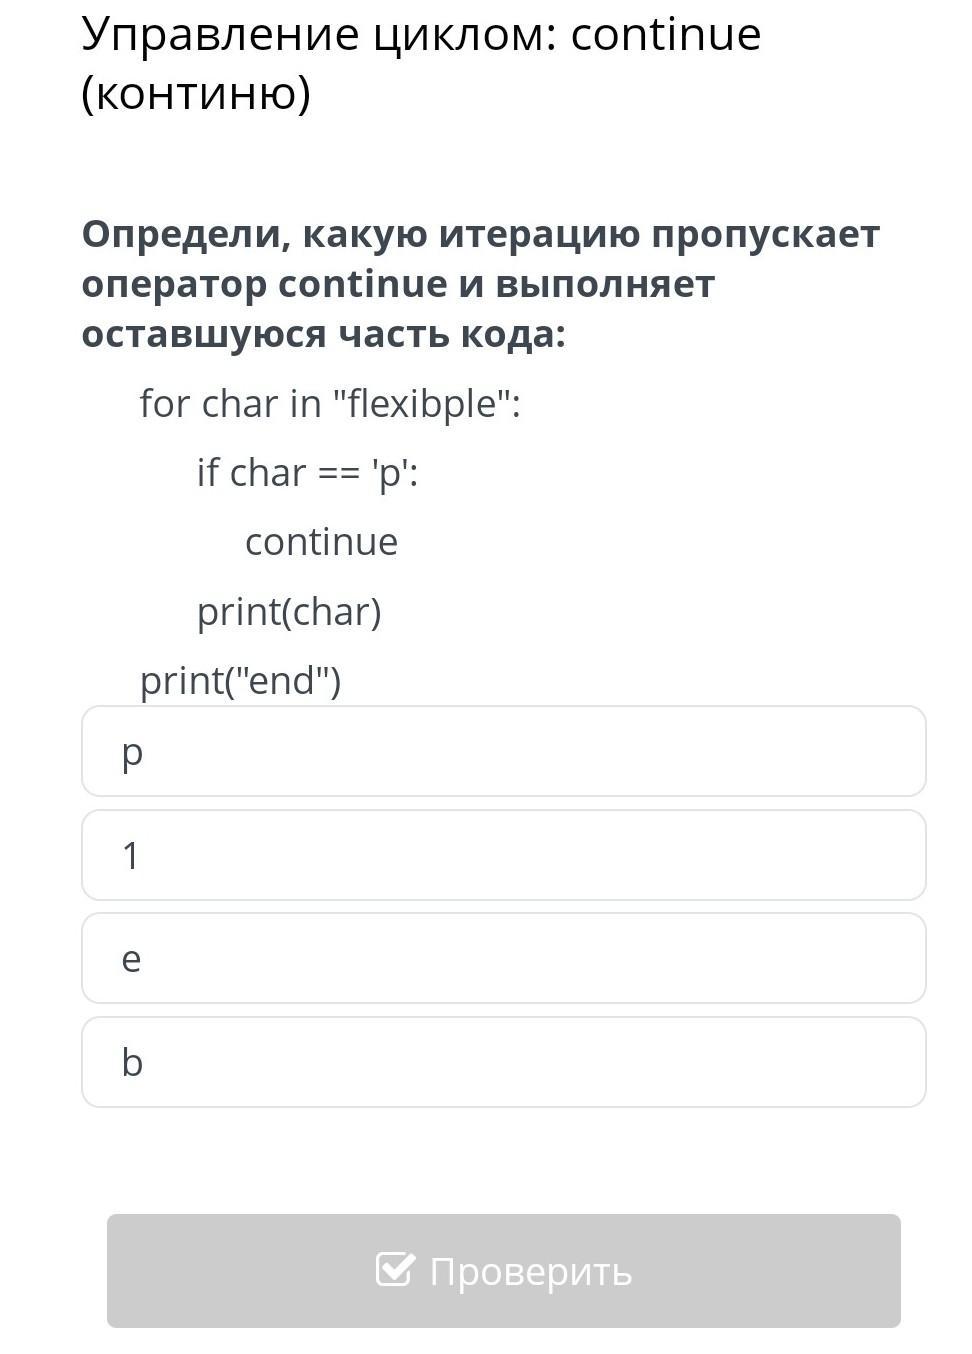The height and width of the screenshot is (1354, 972).
Task: Click the 'Управление циклом: continue' heading
Action: click(421, 34)
